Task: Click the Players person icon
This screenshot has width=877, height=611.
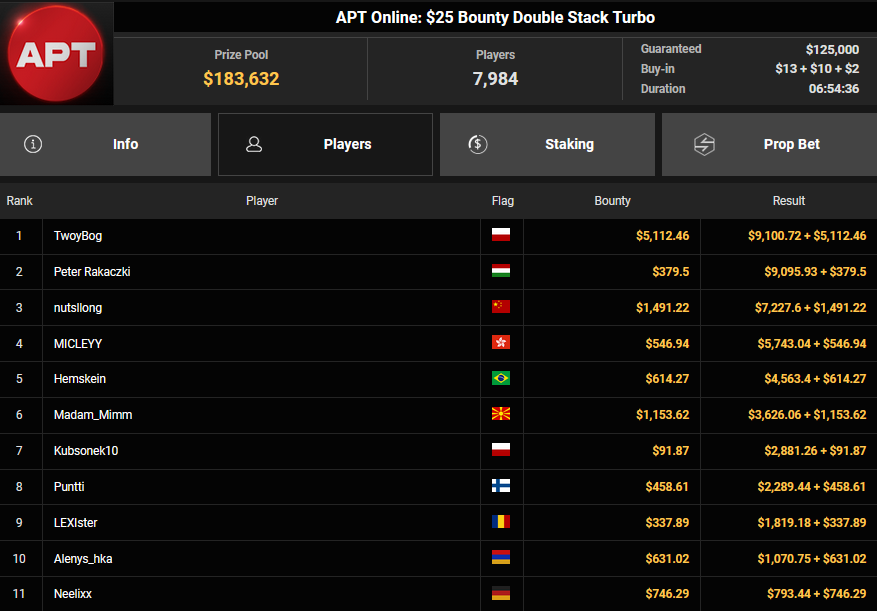Action: (x=254, y=144)
